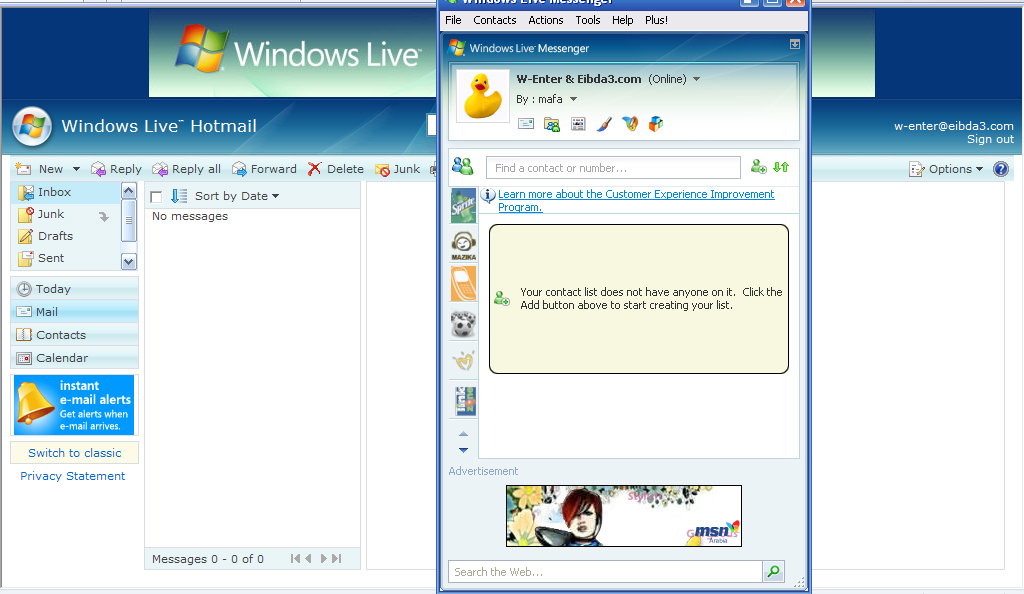Open the Options dropdown in Hotmail
This screenshot has height=594, width=1024.
pos(946,169)
